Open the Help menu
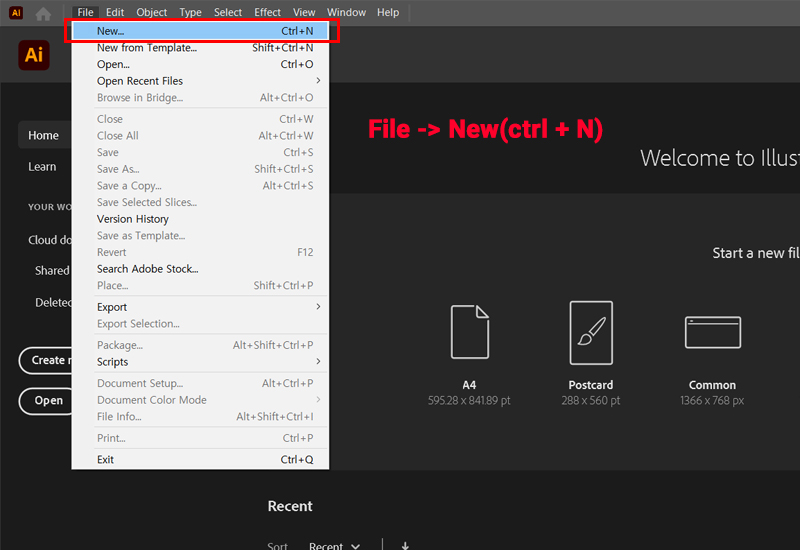 pyautogui.click(x=388, y=12)
